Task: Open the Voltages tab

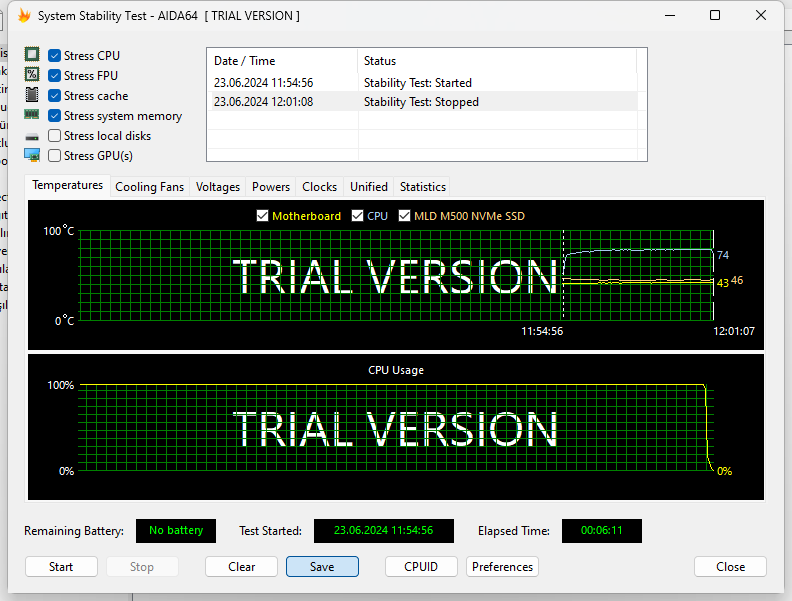Action: coord(218,187)
